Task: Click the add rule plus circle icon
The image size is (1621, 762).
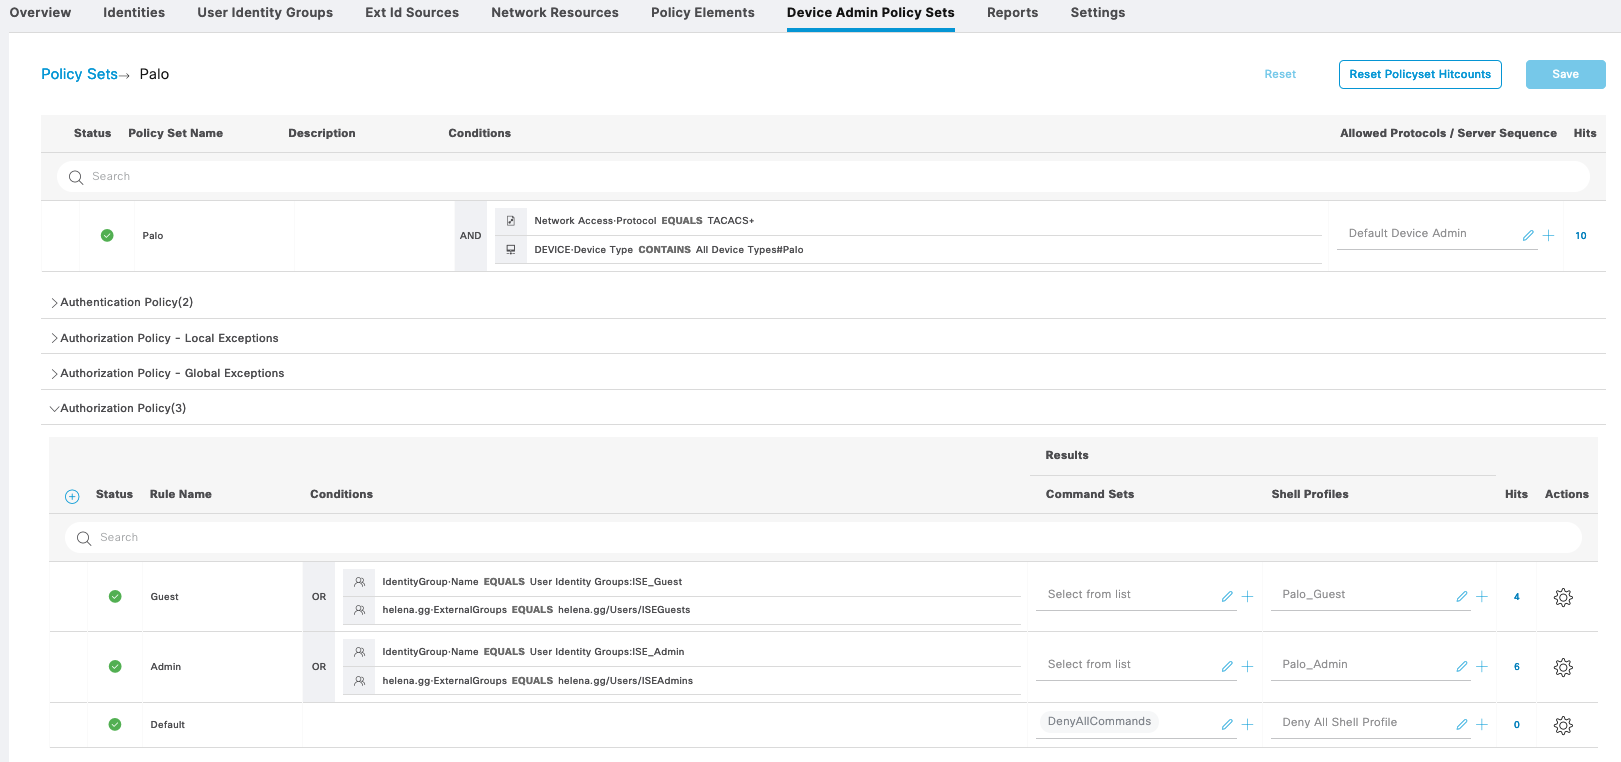Action: pyautogui.click(x=72, y=496)
